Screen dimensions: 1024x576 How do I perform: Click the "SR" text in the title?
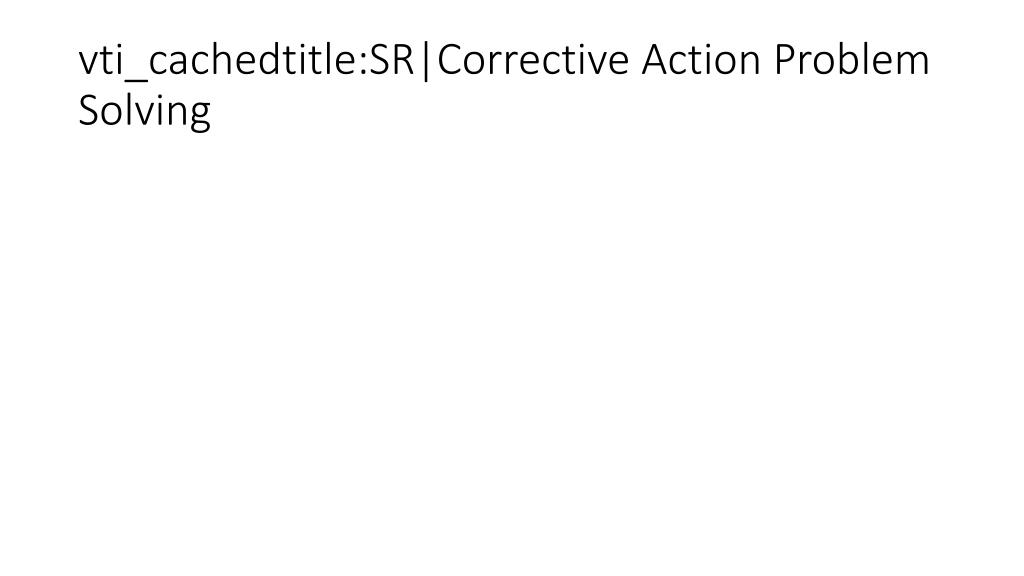(x=392, y=60)
